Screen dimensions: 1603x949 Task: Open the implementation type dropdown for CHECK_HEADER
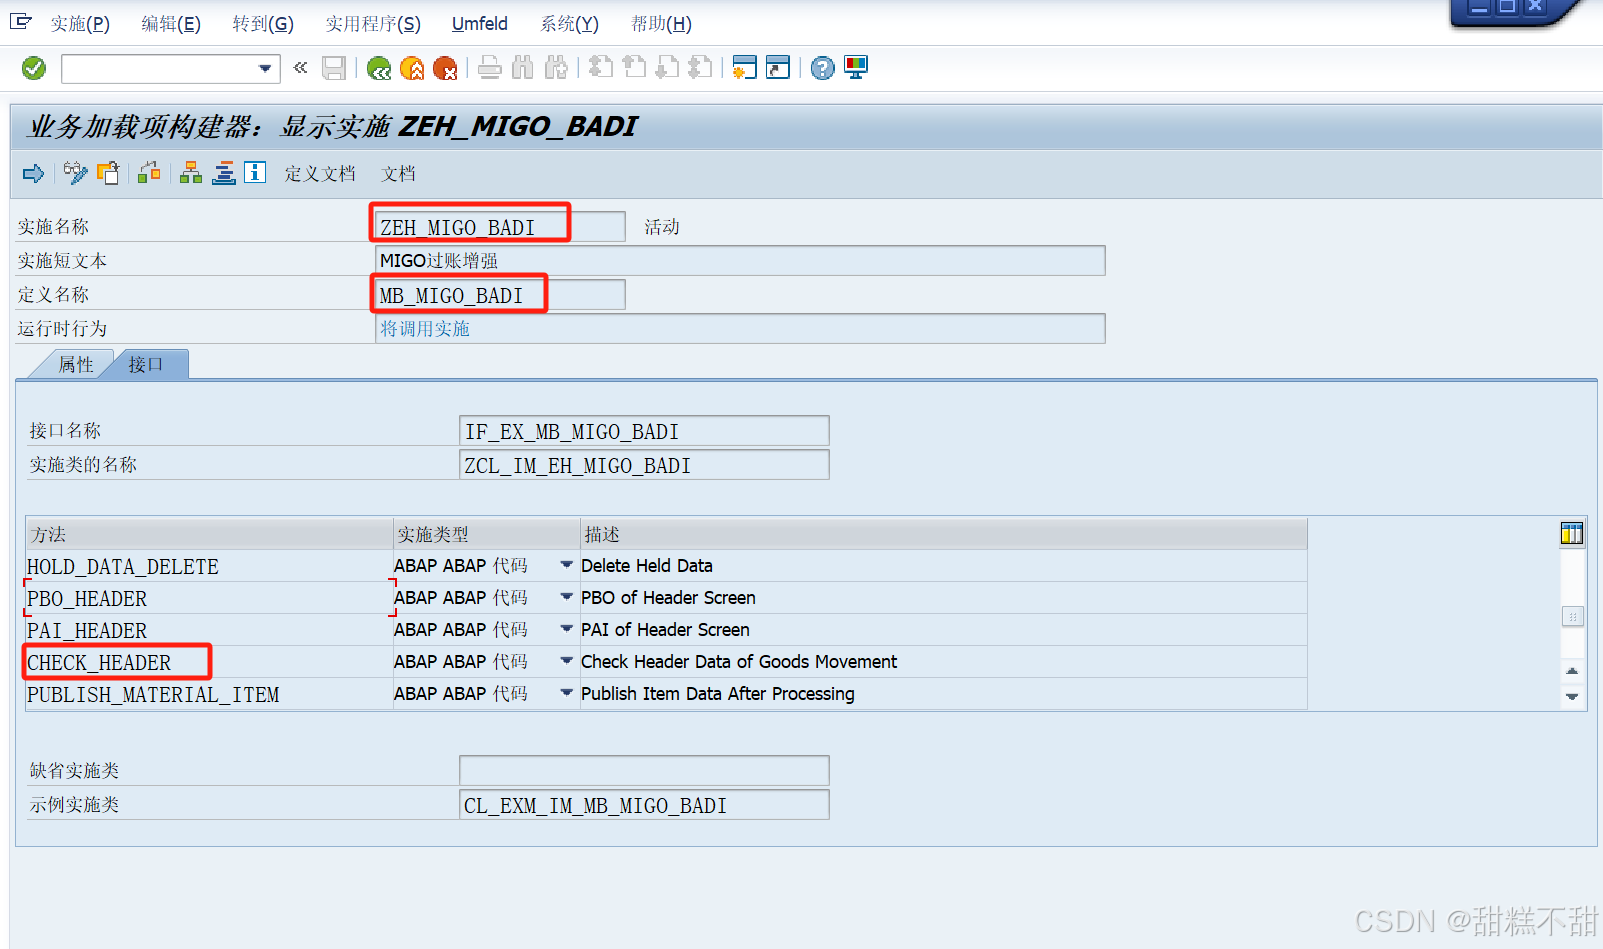[x=566, y=661]
